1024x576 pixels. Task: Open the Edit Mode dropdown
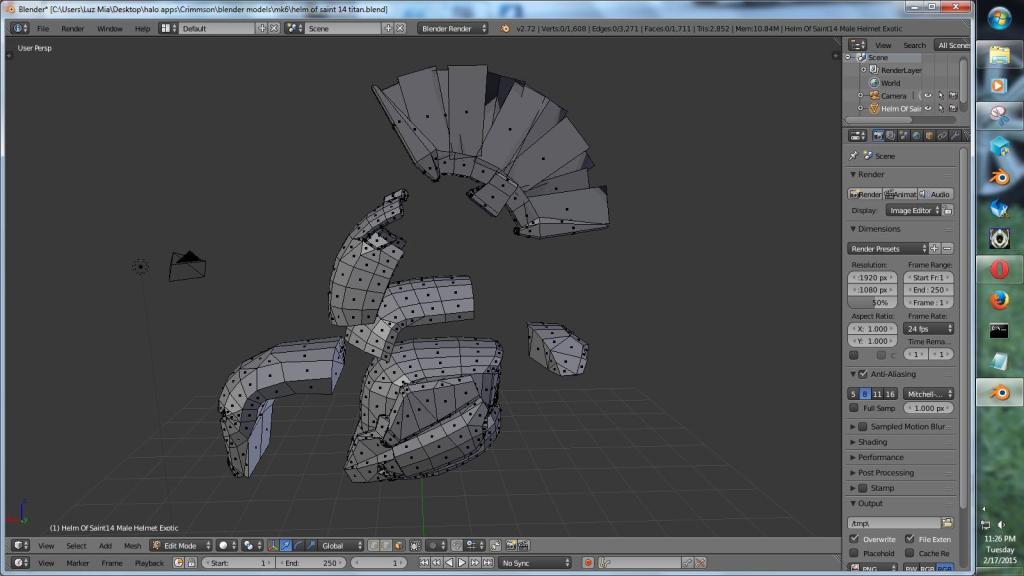[181, 545]
